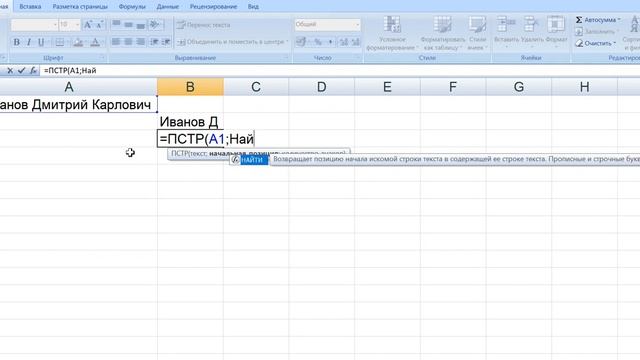Image resolution: width=640 pixels, height=360 pixels.
Task: Open Выравнивание group dialog launcher
Action: 286,58
